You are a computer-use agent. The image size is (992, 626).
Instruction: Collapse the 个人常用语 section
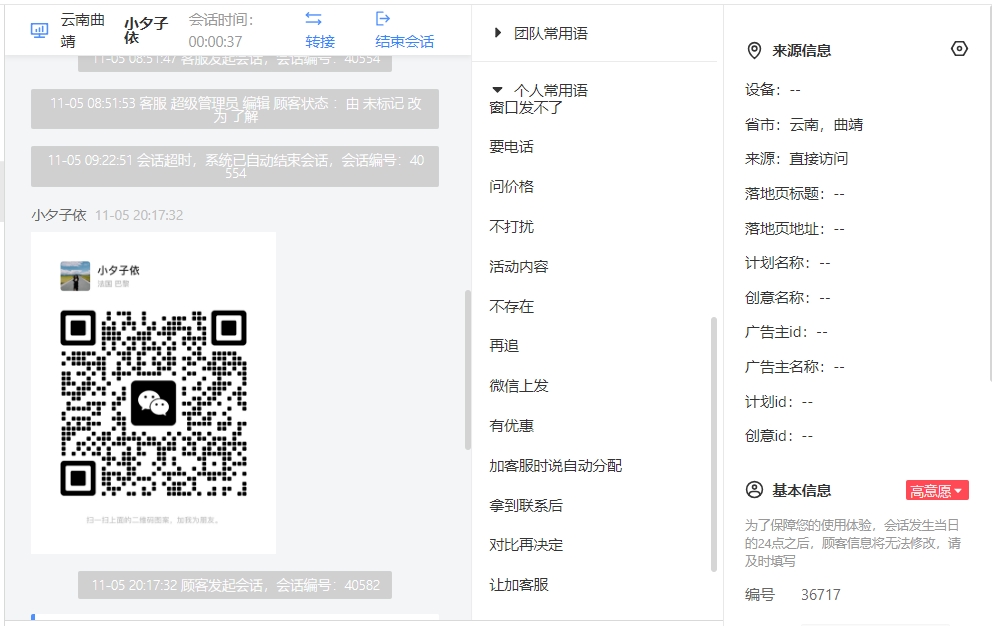[497, 90]
